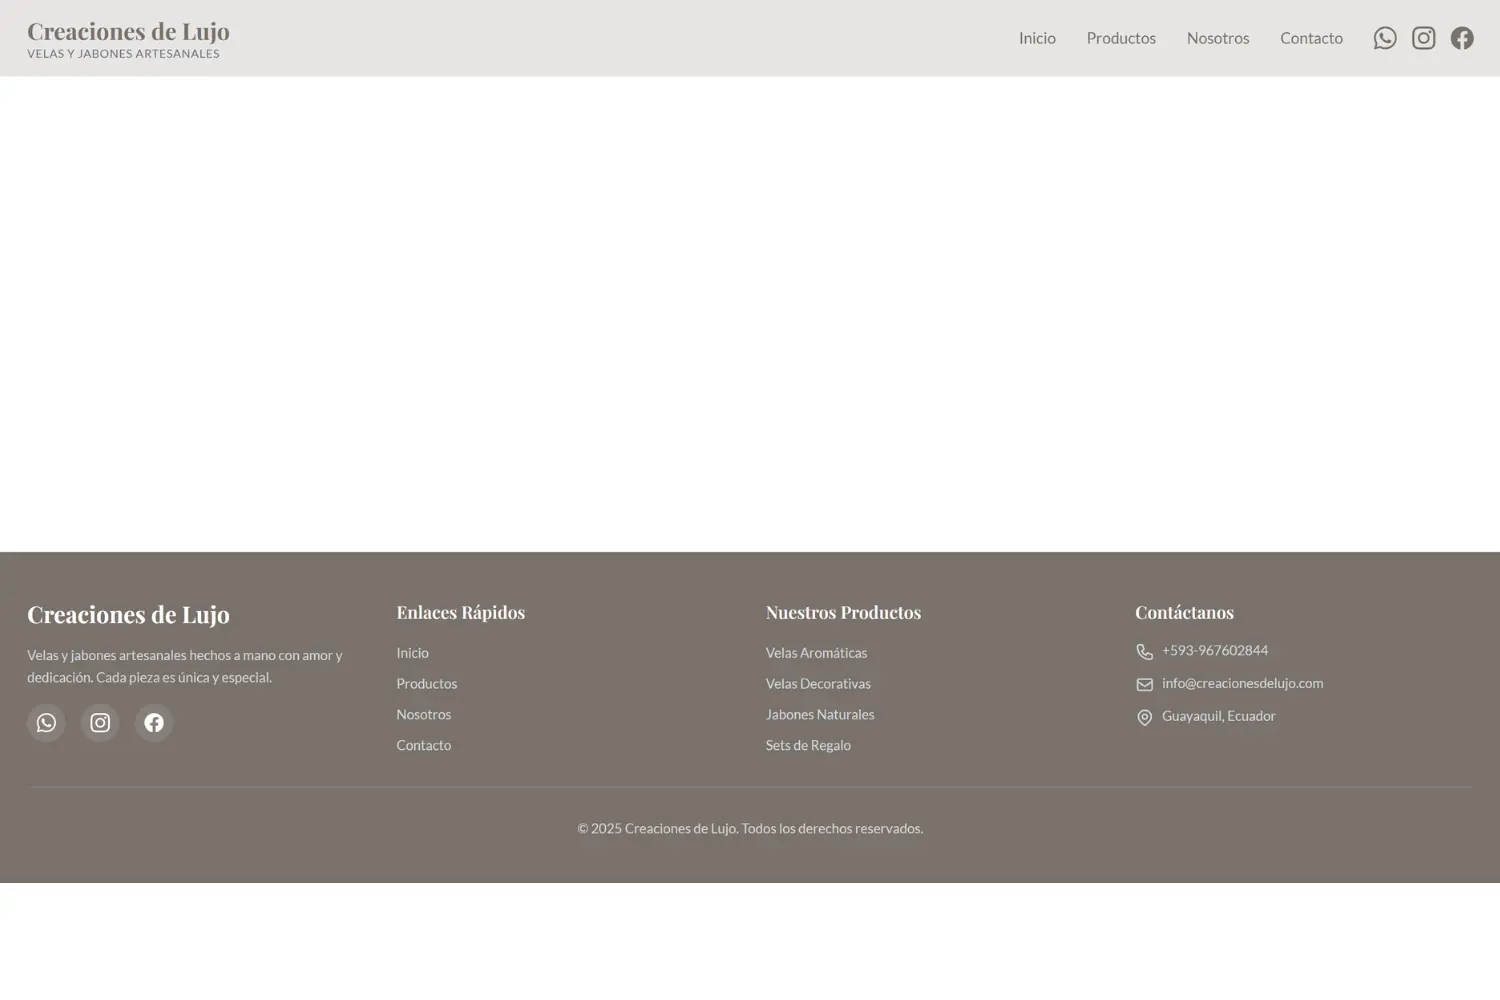
Task: Click the info@creacionesdelujo.com email address
Action: [x=1242, y=684]
